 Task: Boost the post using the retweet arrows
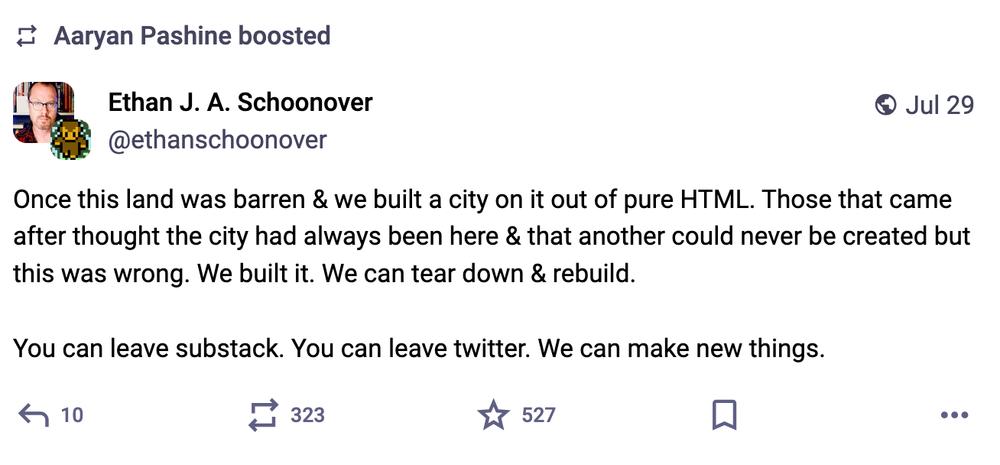263,415
